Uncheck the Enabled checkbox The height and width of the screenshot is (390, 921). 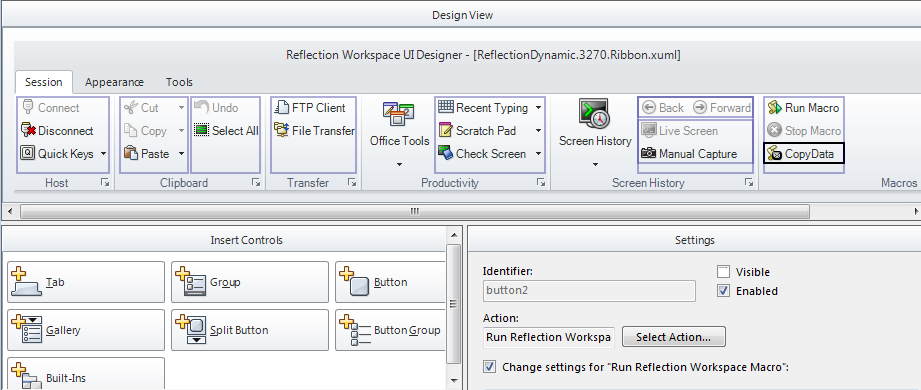point(724,291)
